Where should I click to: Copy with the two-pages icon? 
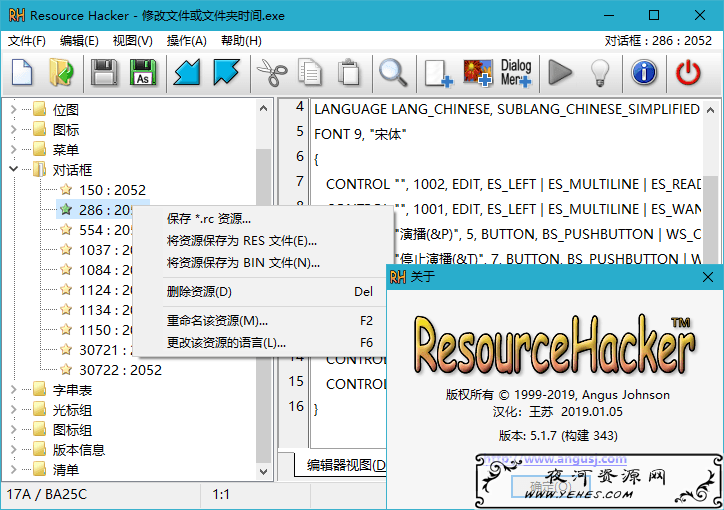tap(310, 72)
